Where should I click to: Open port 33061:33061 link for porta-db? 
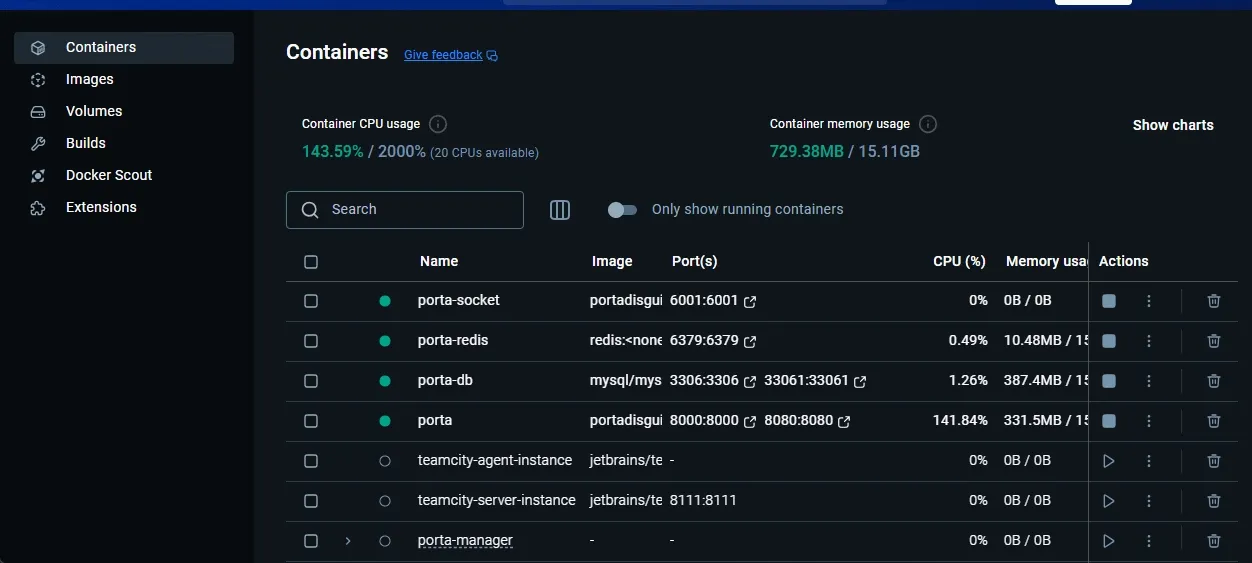(x=815, y=381)
